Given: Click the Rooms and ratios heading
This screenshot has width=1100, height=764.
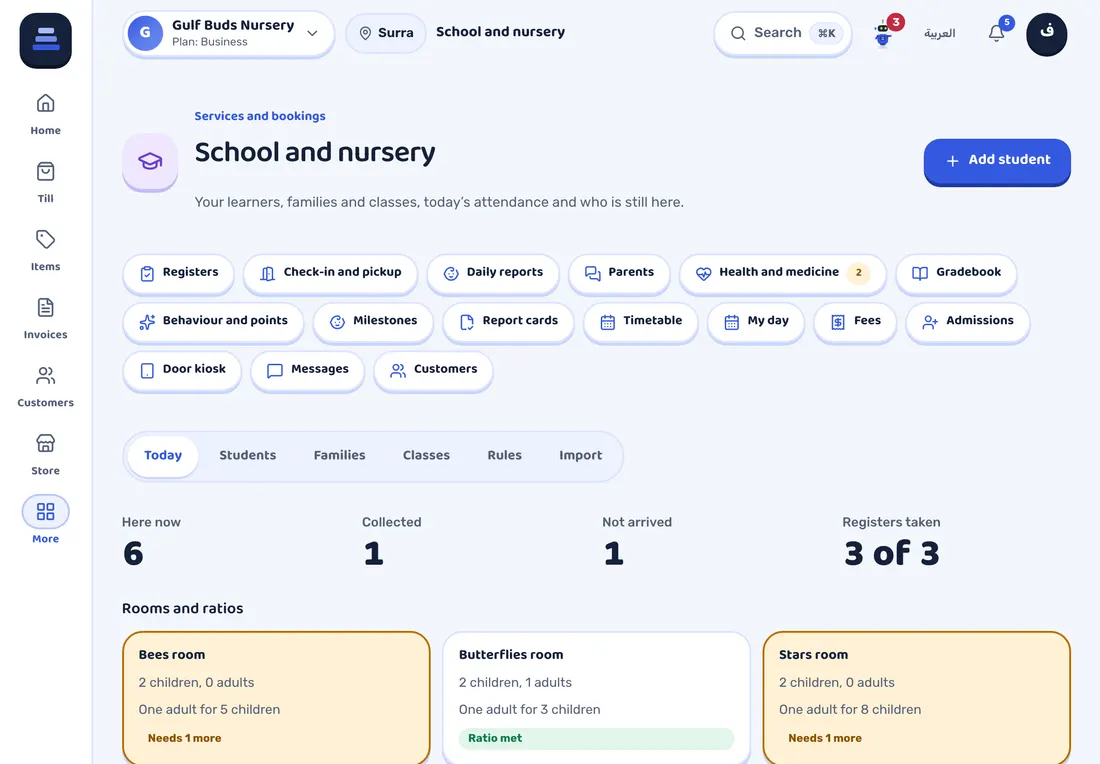Looking at the screenshot, I should click(x=182, y=608).
